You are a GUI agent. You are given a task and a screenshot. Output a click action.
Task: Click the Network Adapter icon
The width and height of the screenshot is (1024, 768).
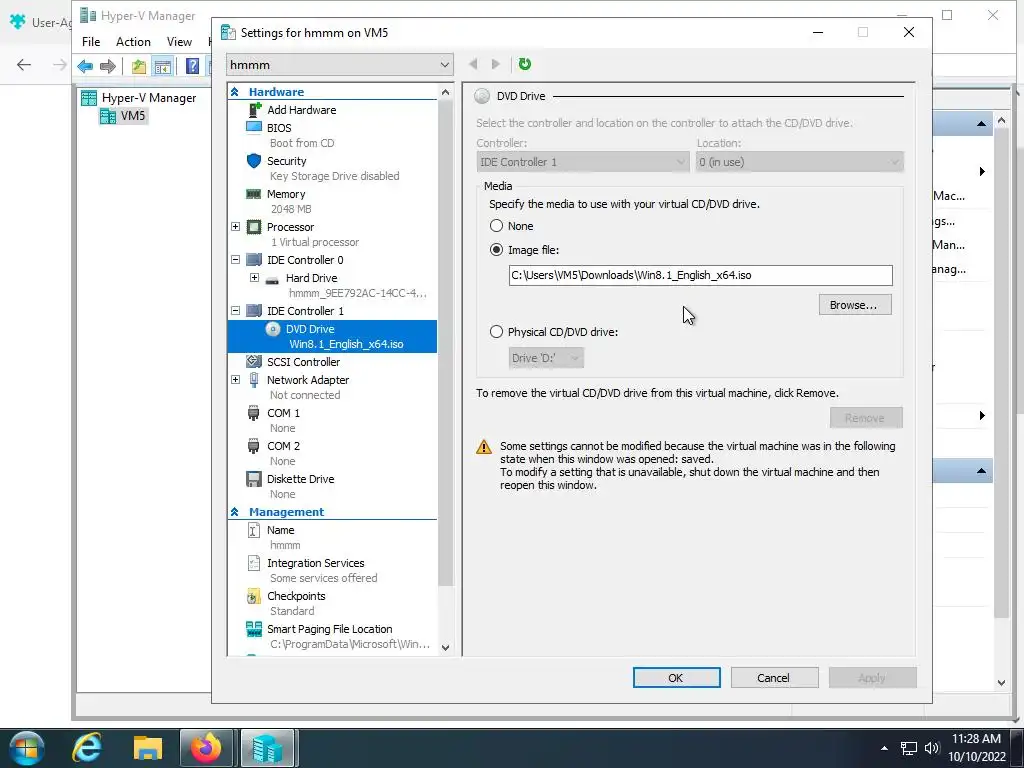pyautogui.click(x=254, y=380)
